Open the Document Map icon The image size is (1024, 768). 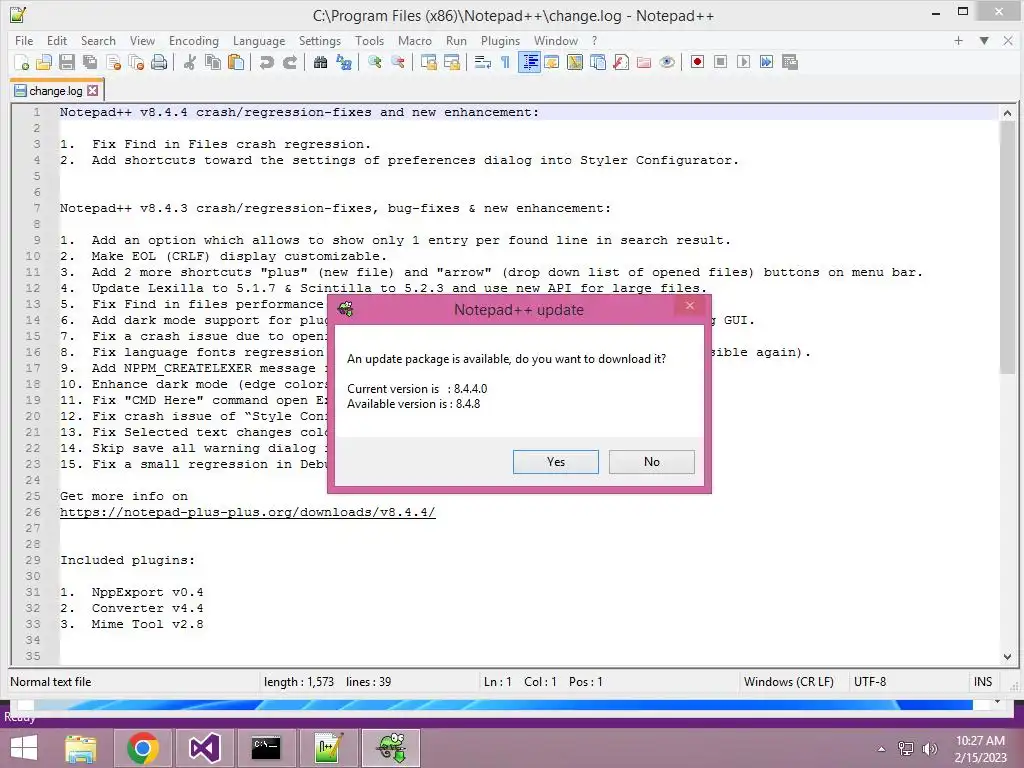pyautogui.click(x=575, y=63)
